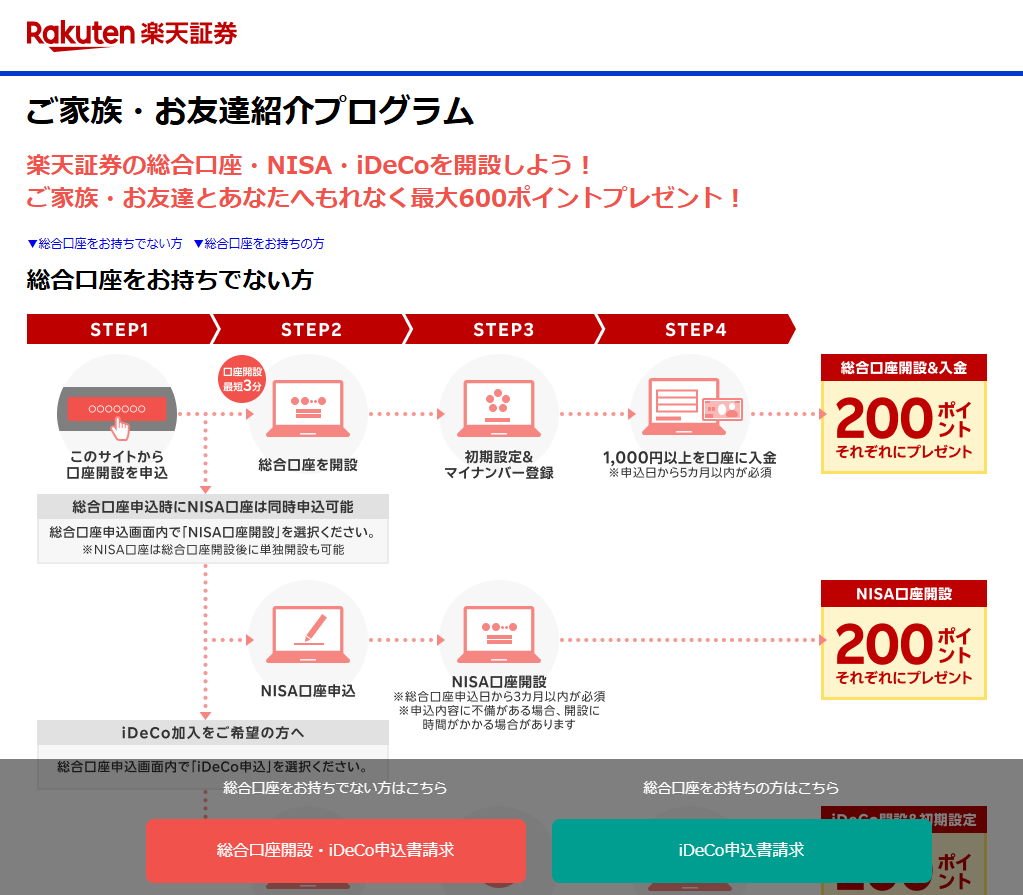Image resolution: width=1023 pixels, height=895 pixels.
Task: Jump to 総合口座をお持ちでない方 anchor link
Action: click(x=104, y=243)
